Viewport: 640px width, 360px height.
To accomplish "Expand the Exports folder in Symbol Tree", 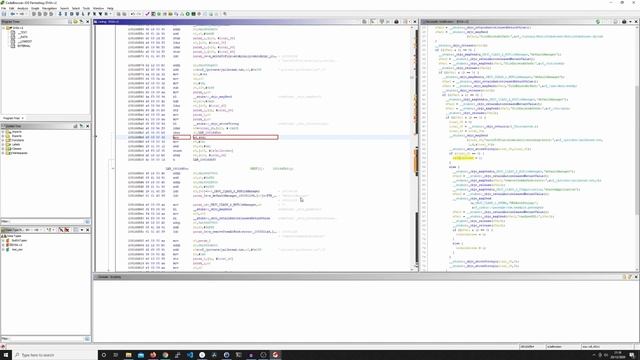I will click(3, 136).
